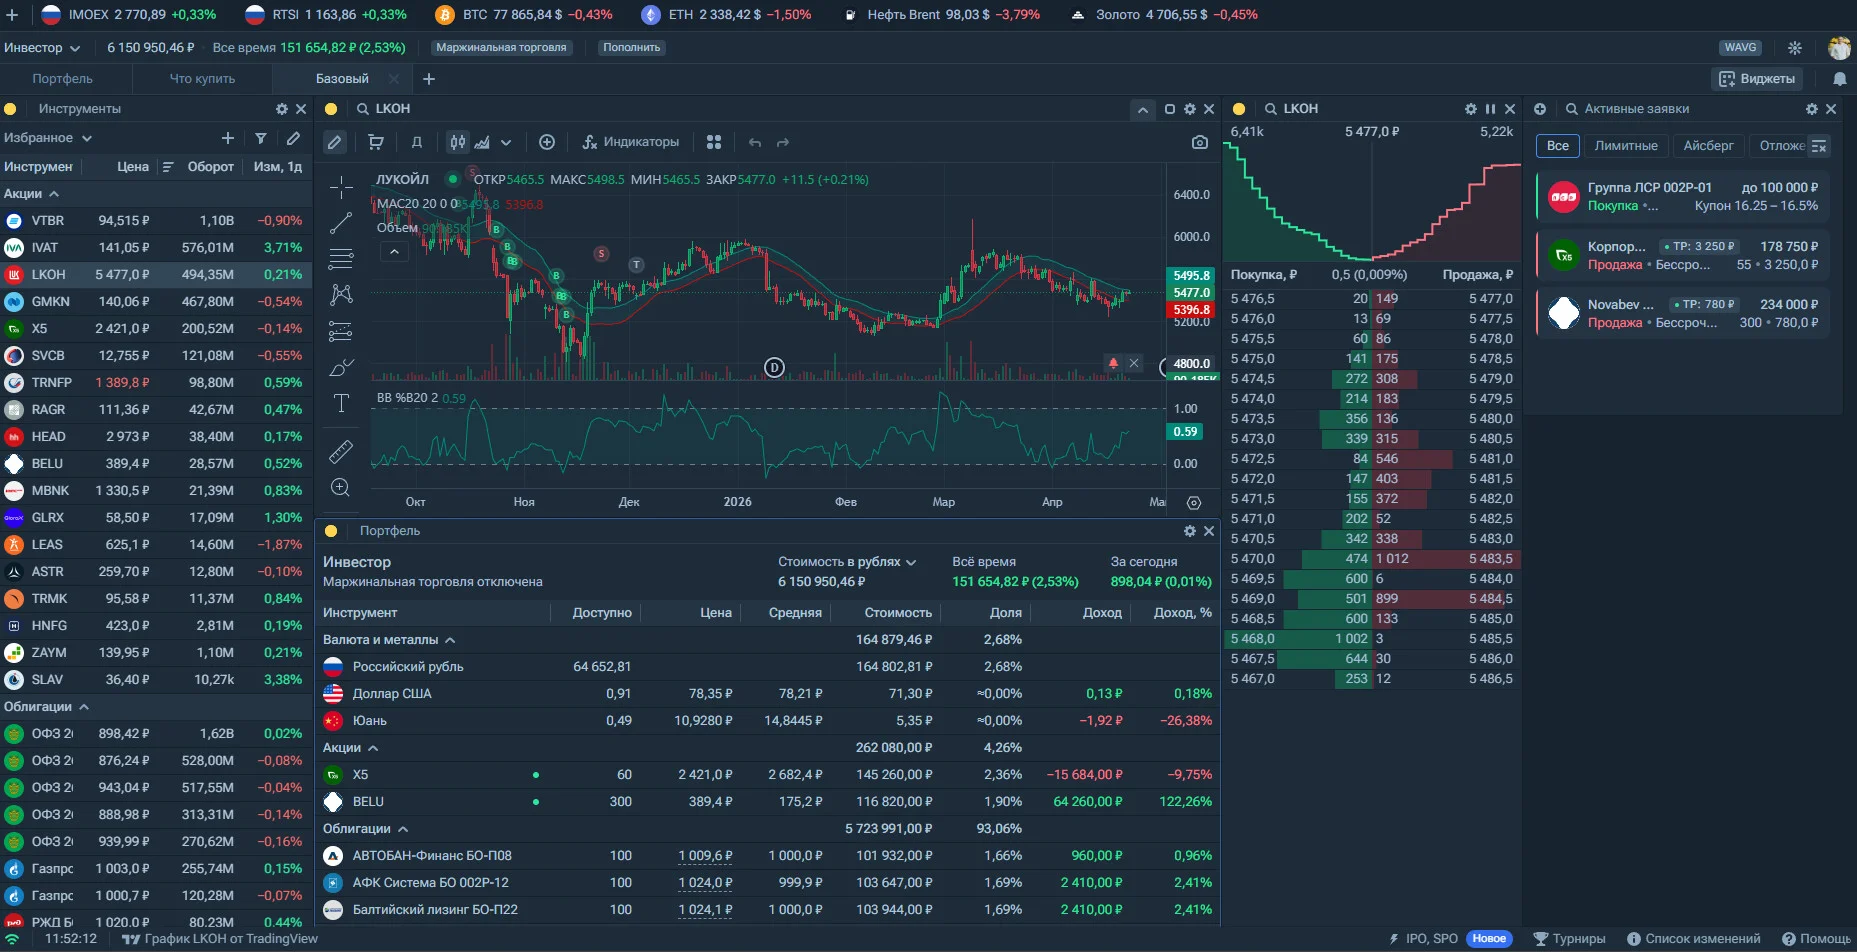
Task: Collapse the LKOH chart widget panel
Action: pos(1143,109)
